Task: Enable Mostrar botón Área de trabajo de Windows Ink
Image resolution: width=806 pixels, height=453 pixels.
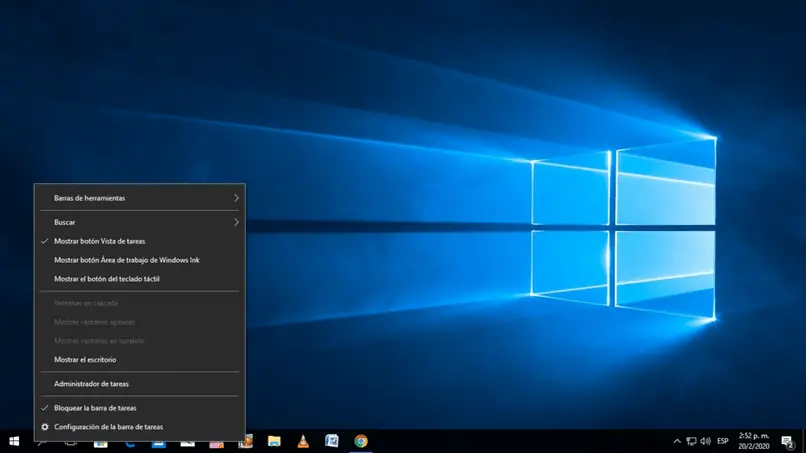Action: [140, 260]
